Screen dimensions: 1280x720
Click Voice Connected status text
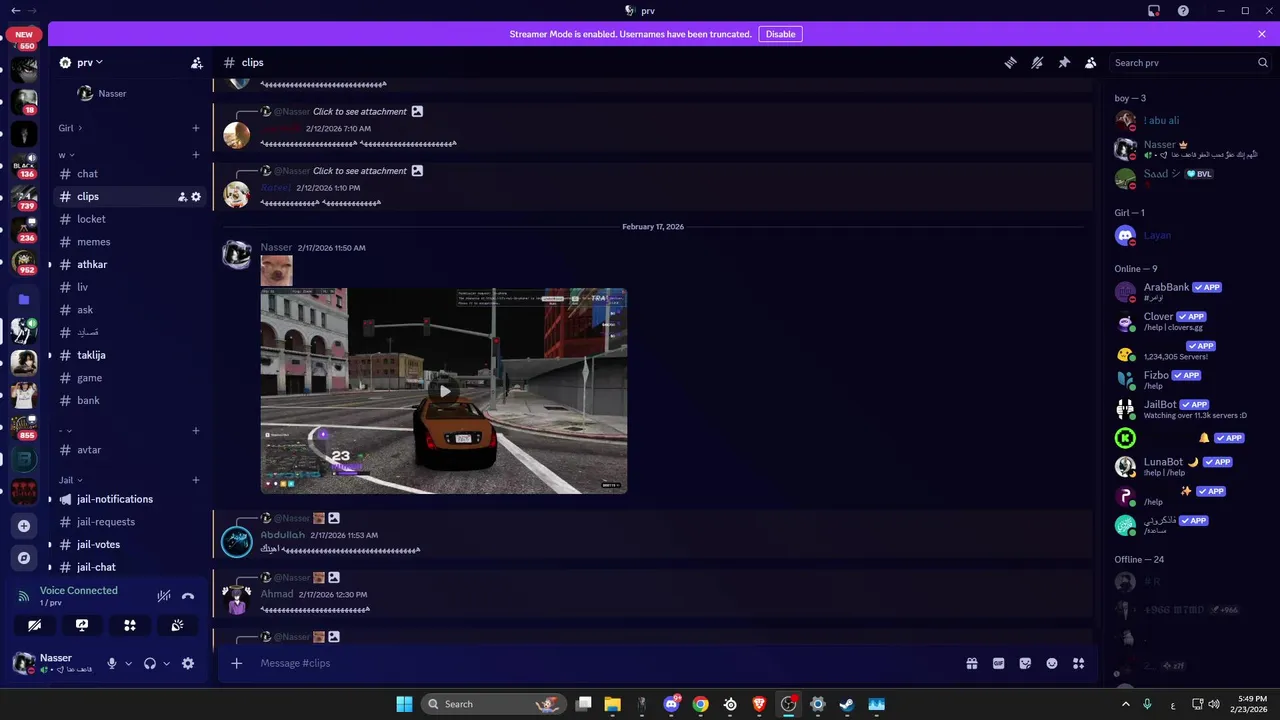[x=79, y=590]
